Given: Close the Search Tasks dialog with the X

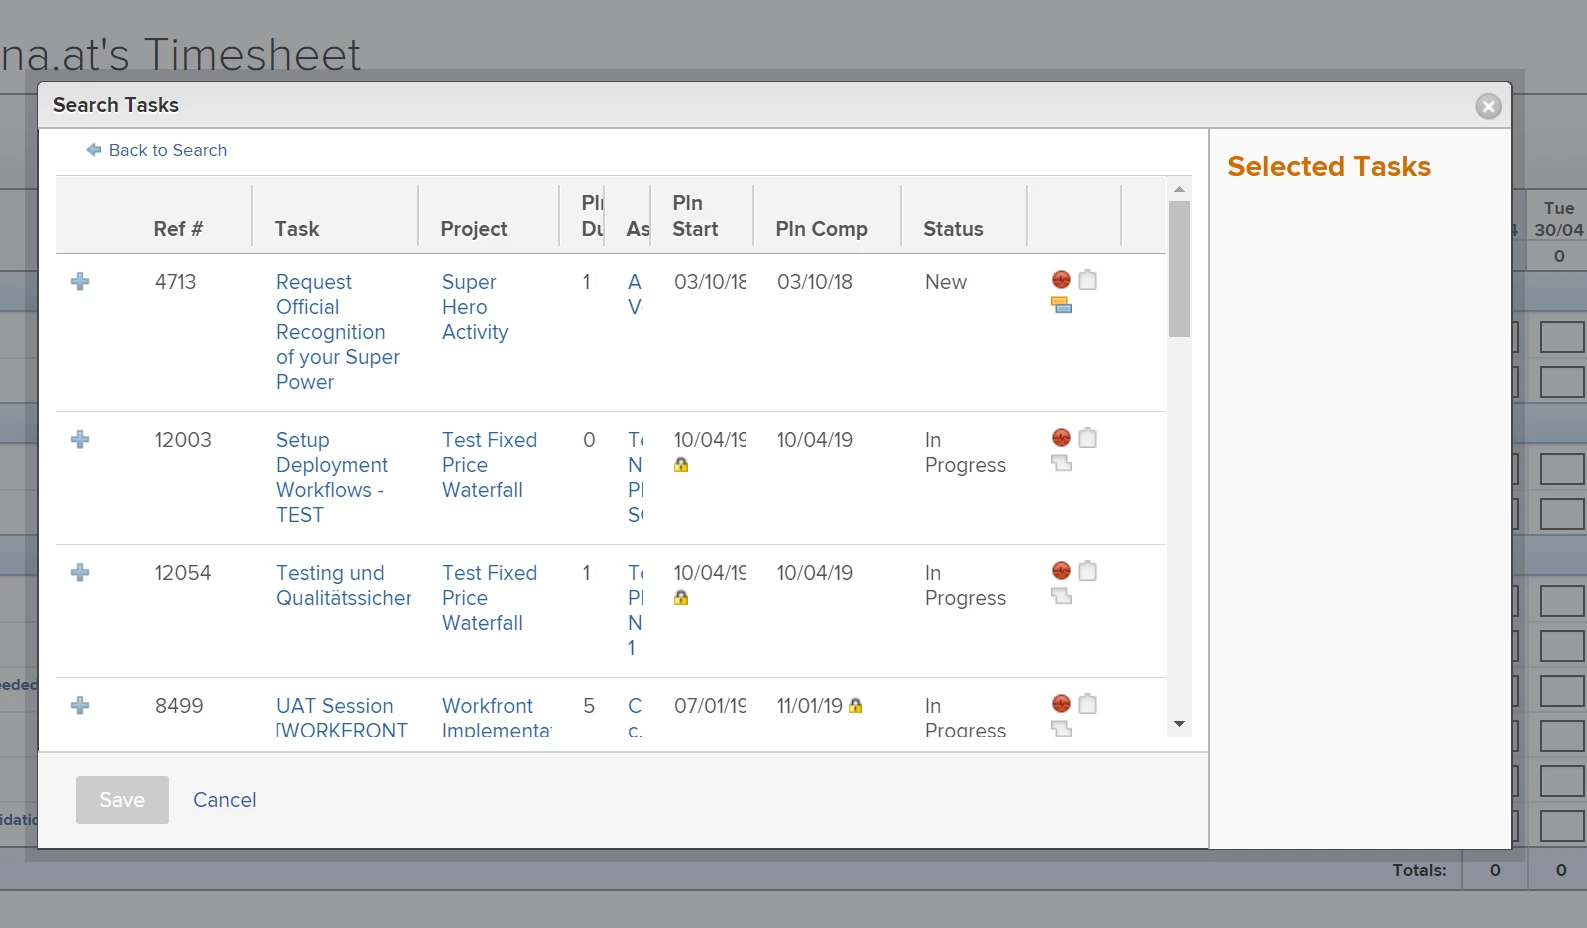Looking at the screenshot, I should tap(1489, 106).
